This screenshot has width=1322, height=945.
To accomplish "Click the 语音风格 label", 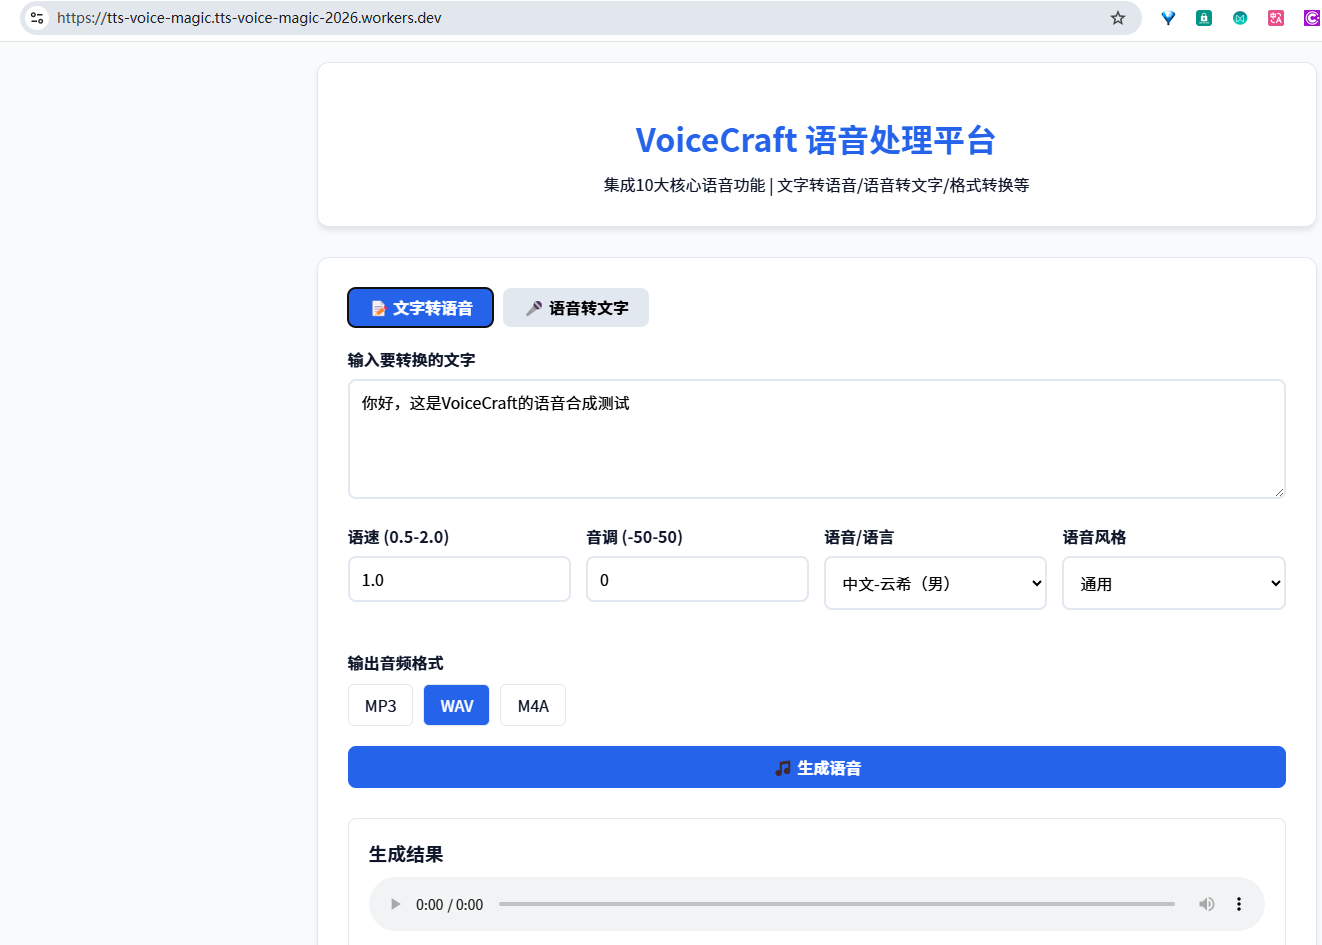I will pyautogui.click(x=1094, y=537).
